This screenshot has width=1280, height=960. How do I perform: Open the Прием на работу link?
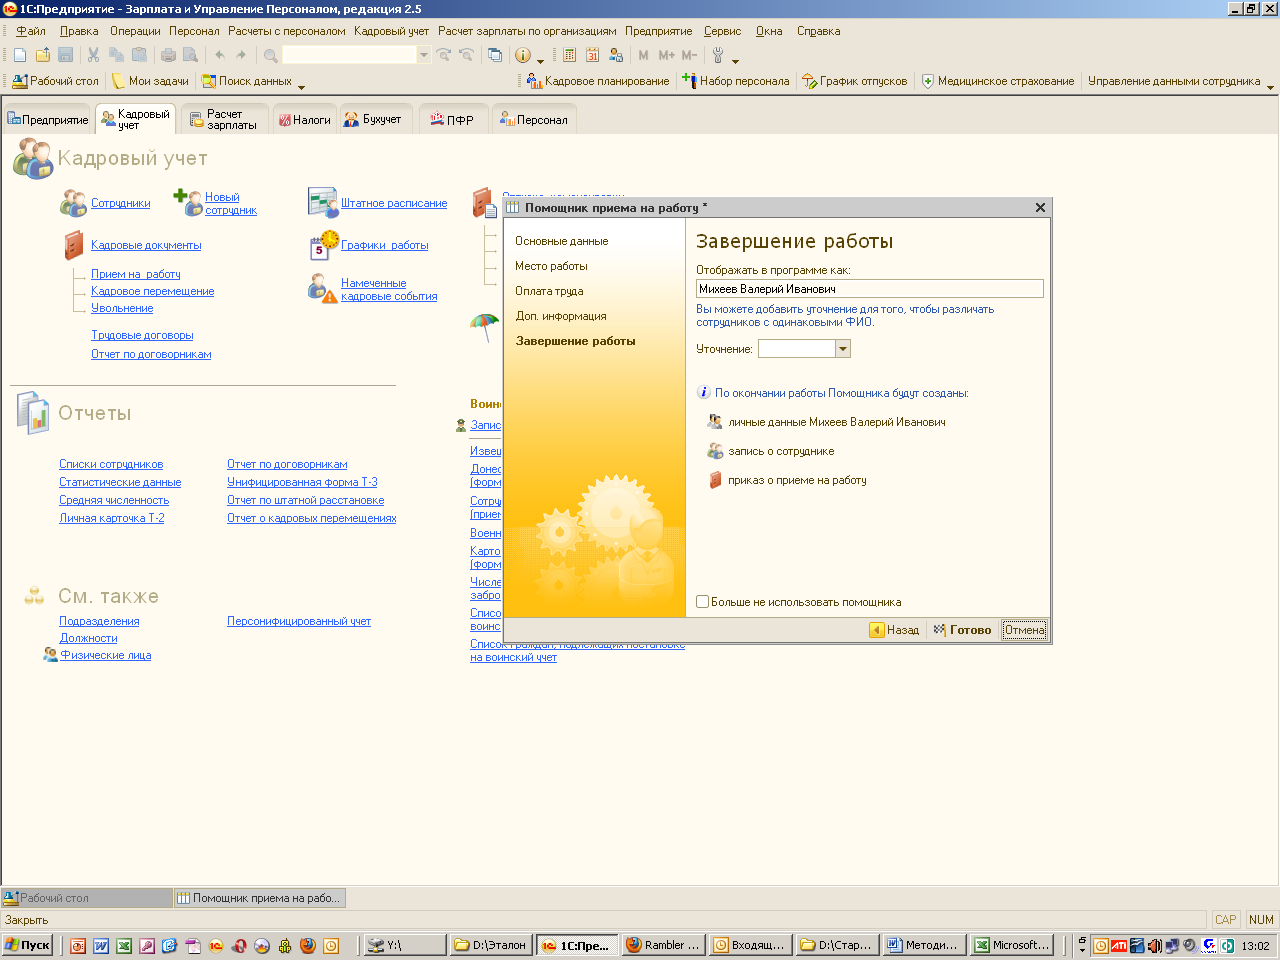[x=136, y=274]
